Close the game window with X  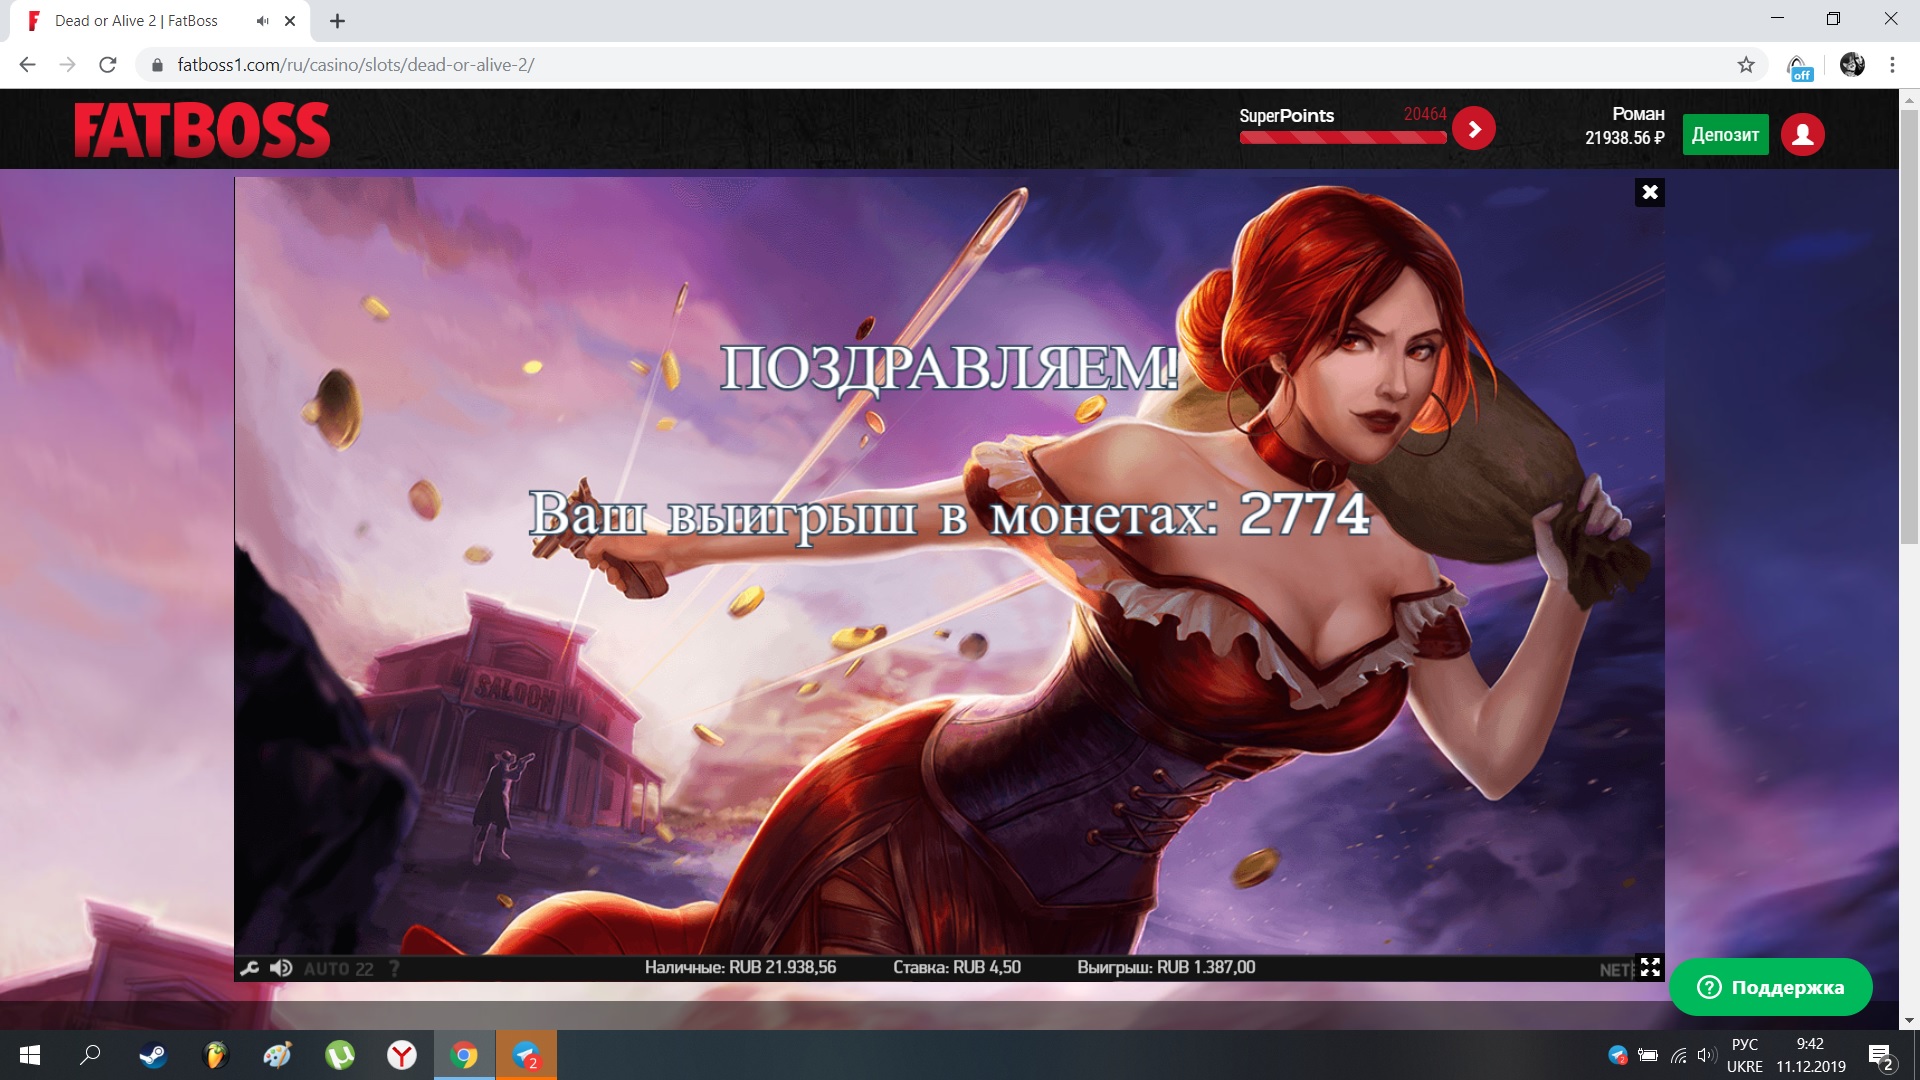(x=1650, y=192)
